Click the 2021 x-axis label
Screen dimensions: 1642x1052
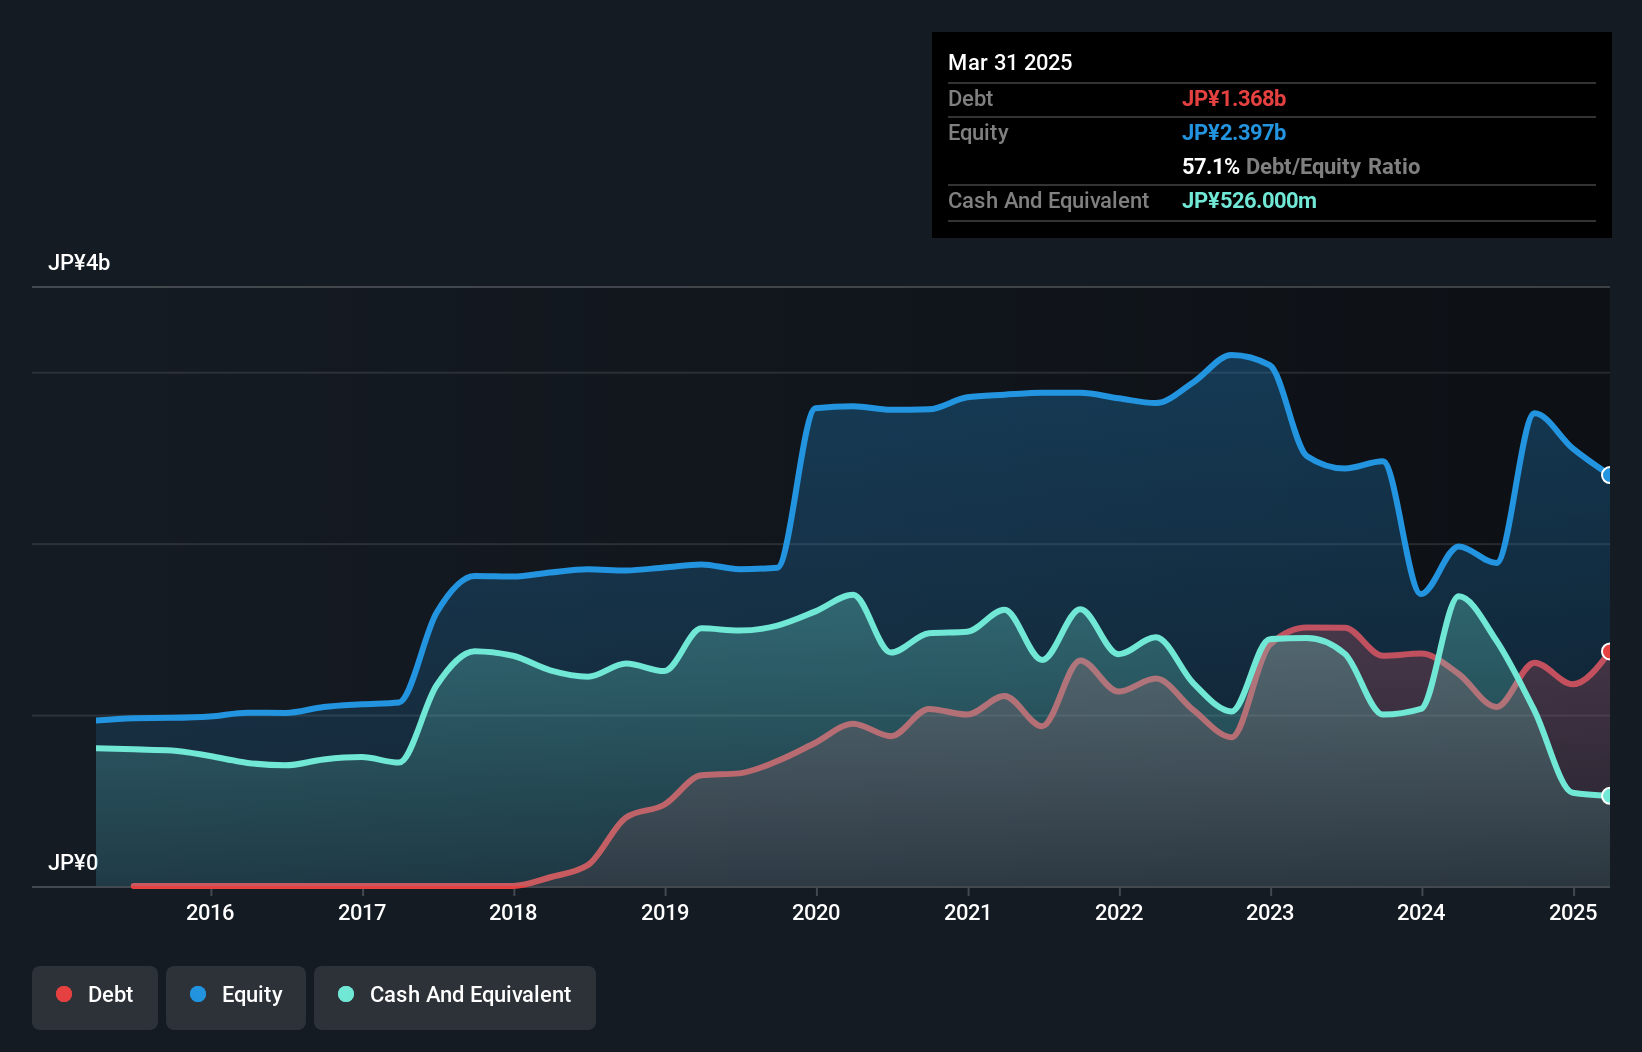[x=968, y=912]
